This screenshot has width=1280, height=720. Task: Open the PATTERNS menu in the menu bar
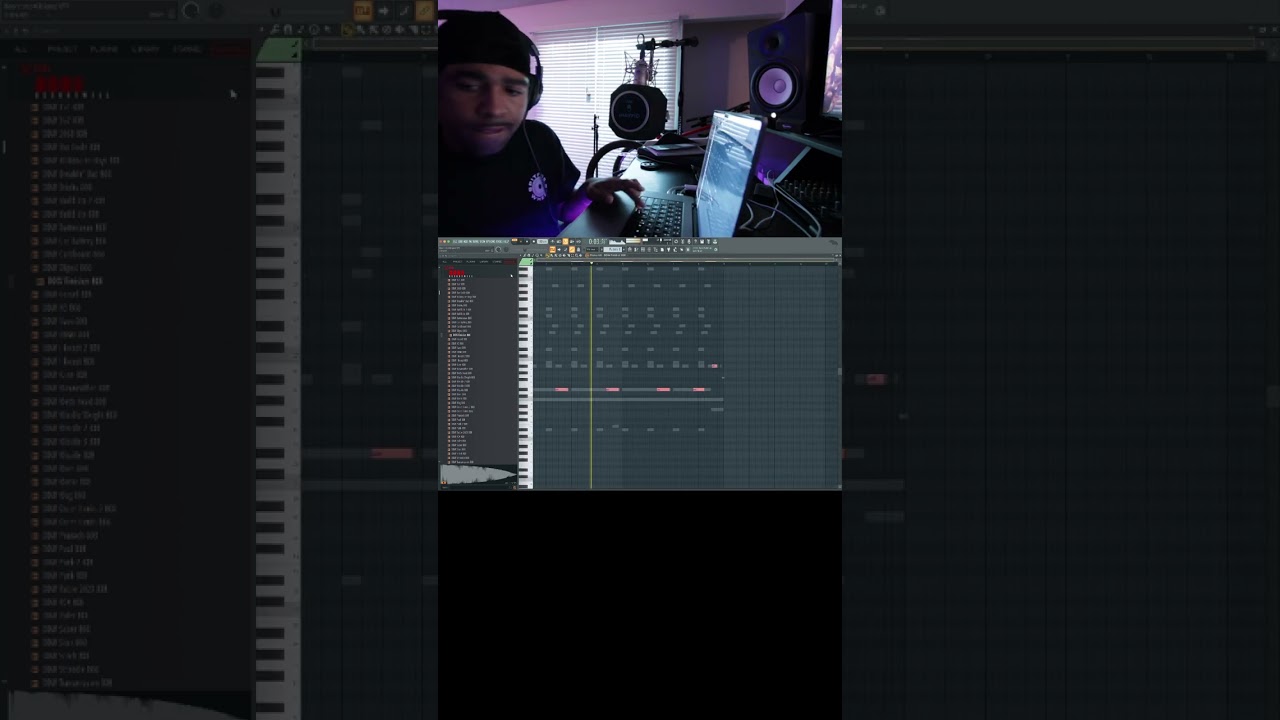click(x=473, y=241)
